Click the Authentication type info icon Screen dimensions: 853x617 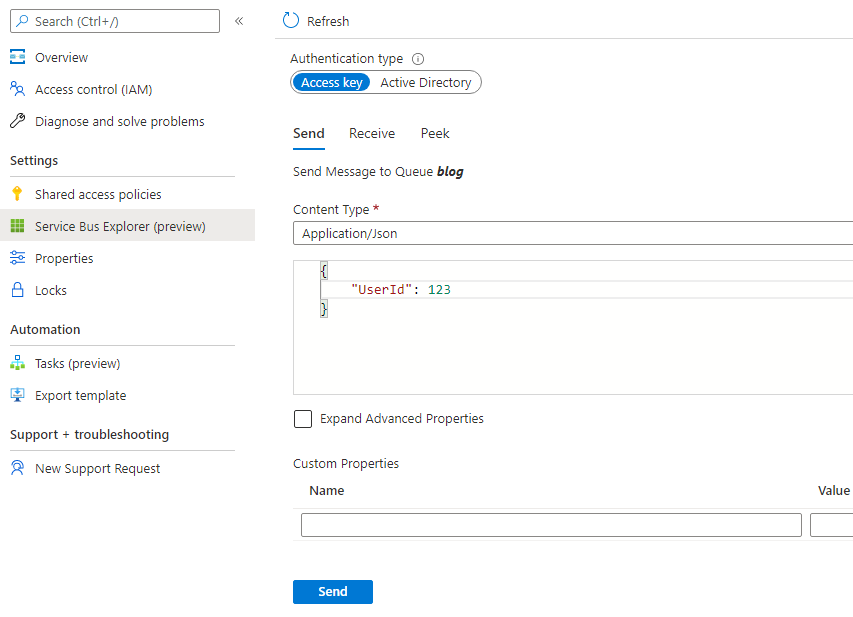pyautogui.click(x=418, y=59)
